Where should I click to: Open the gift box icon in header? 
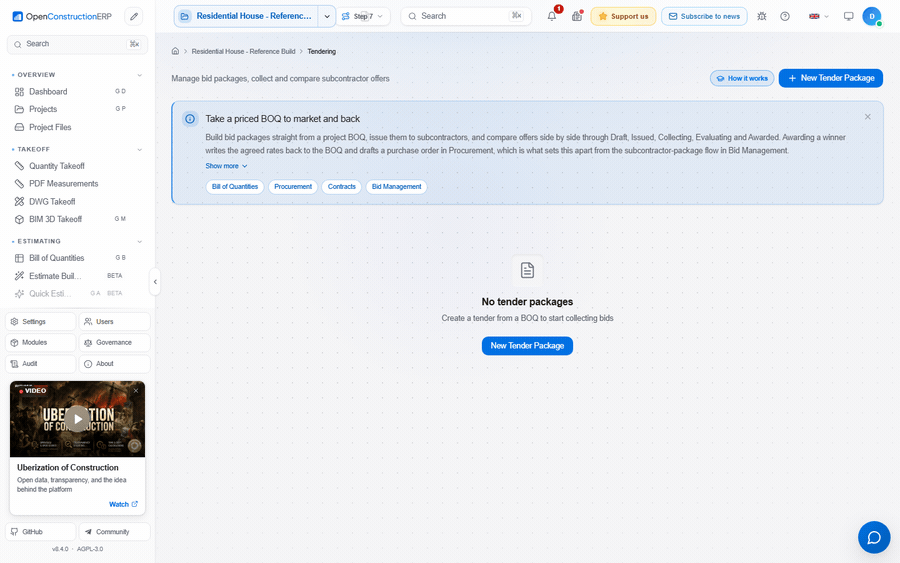[x=577, y=16]
